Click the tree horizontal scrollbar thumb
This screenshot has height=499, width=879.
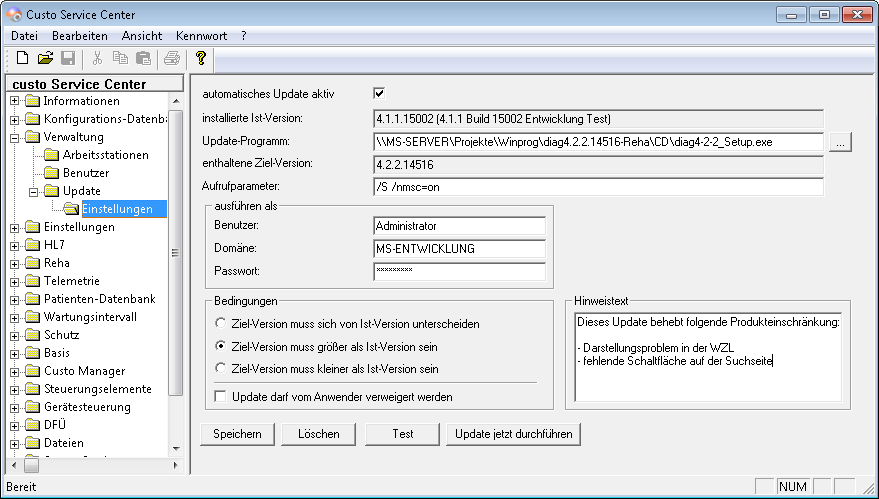coord(32,465)
